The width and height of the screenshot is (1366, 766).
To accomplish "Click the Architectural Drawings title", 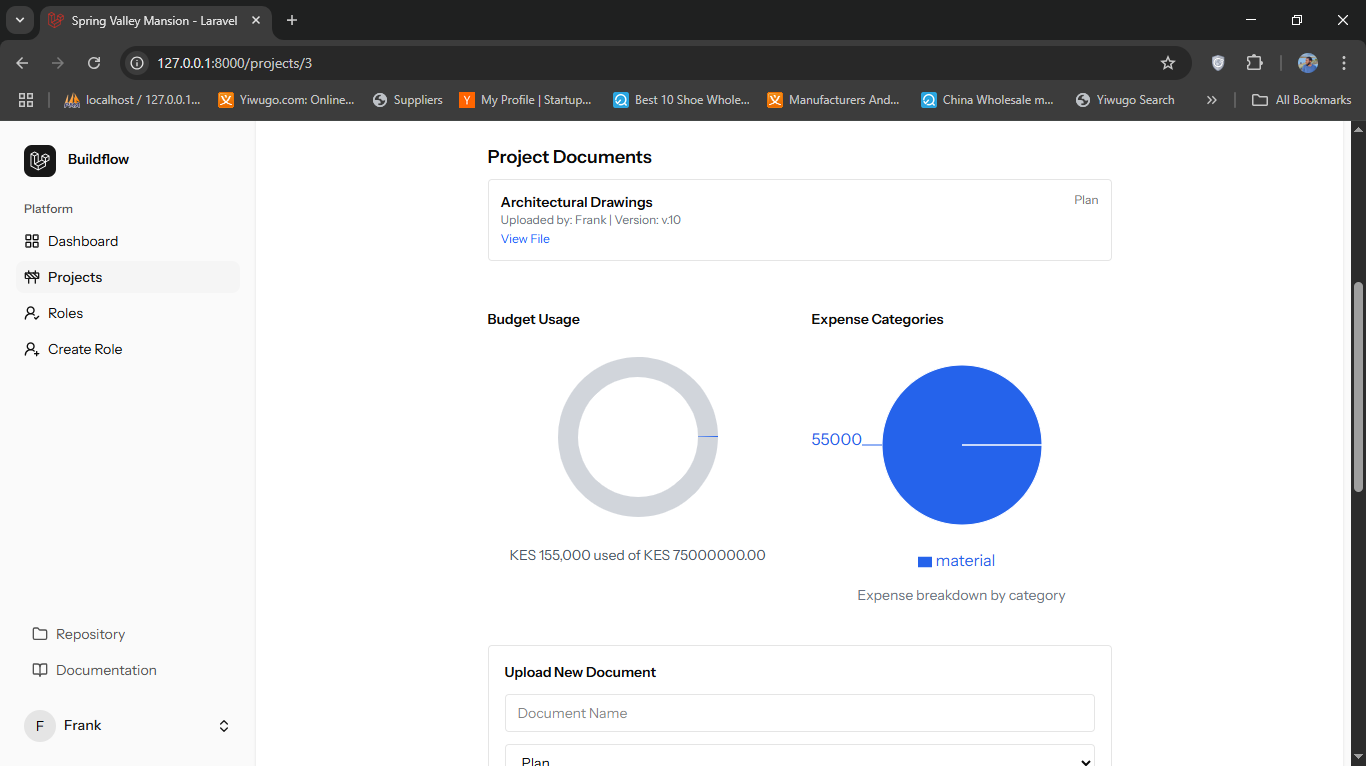I will click(x=577, y=202).
